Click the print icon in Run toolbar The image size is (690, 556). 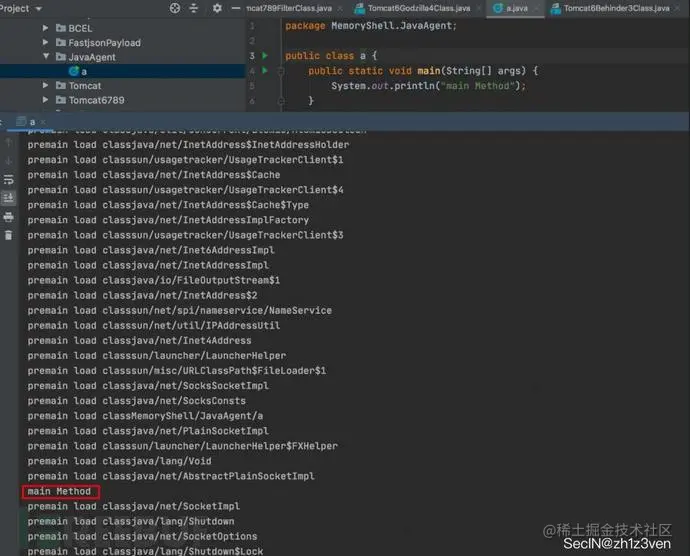point(9,217)
